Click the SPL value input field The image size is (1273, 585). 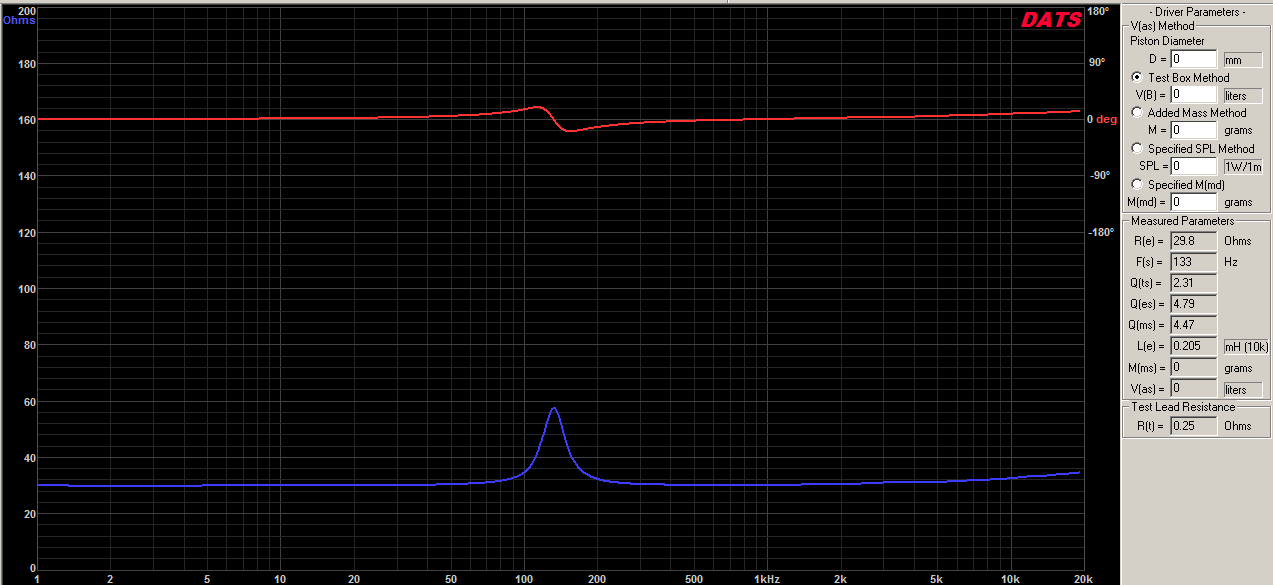1194,166
